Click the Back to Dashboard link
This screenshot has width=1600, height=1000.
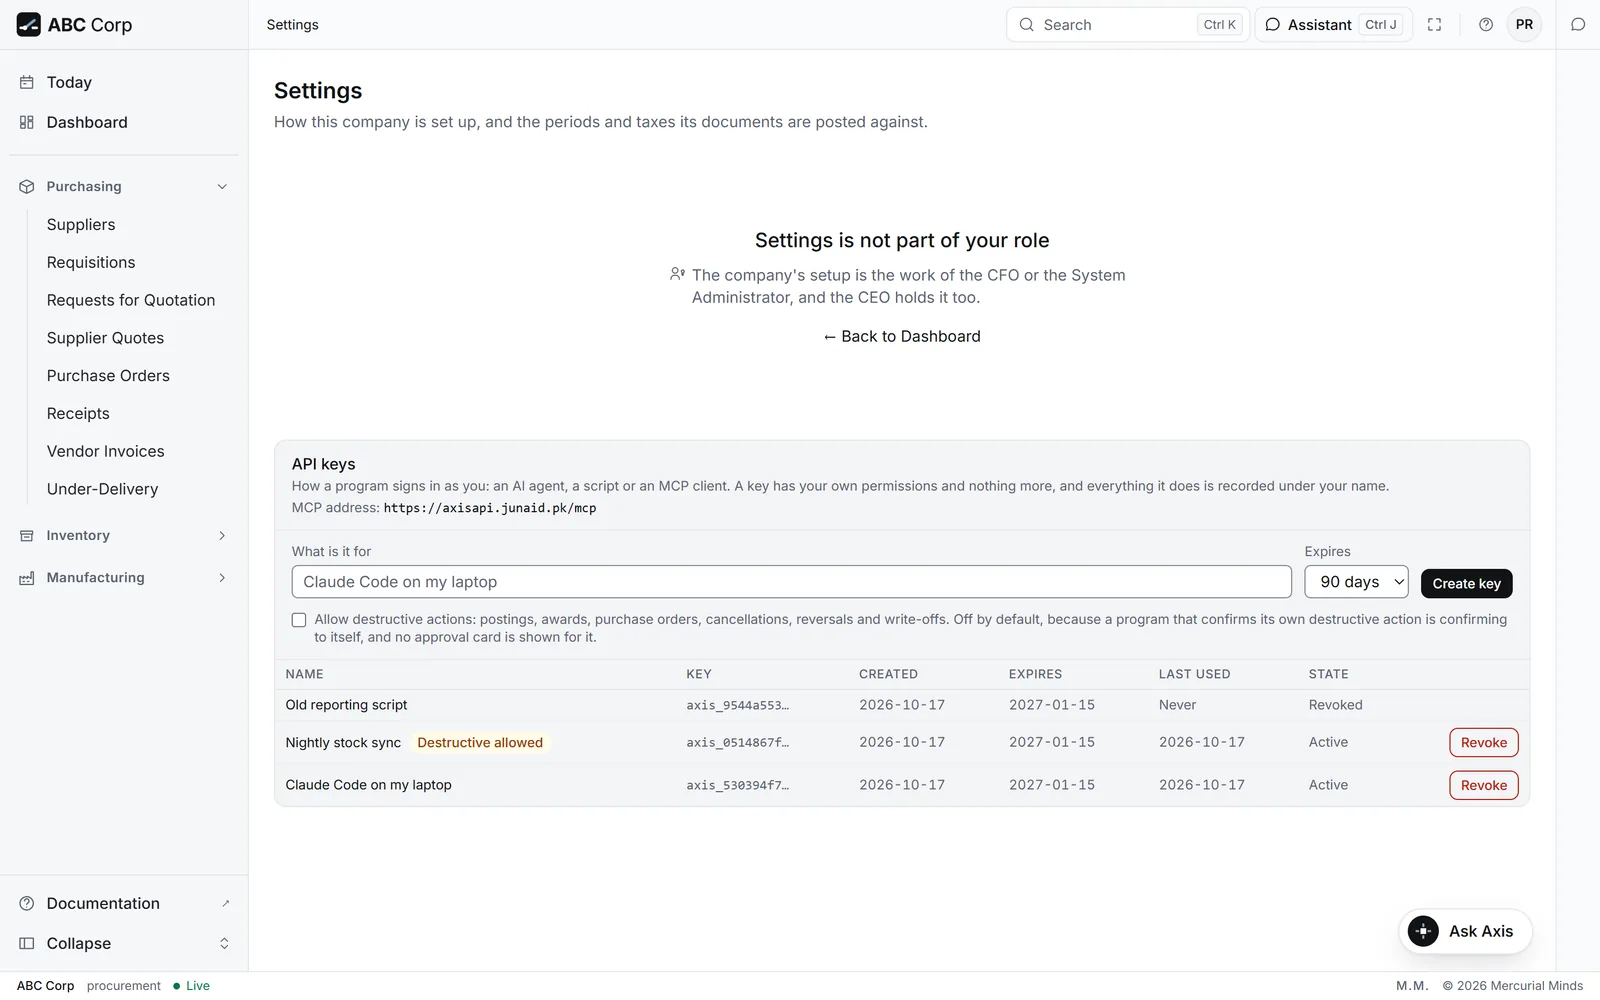(901, 337)
